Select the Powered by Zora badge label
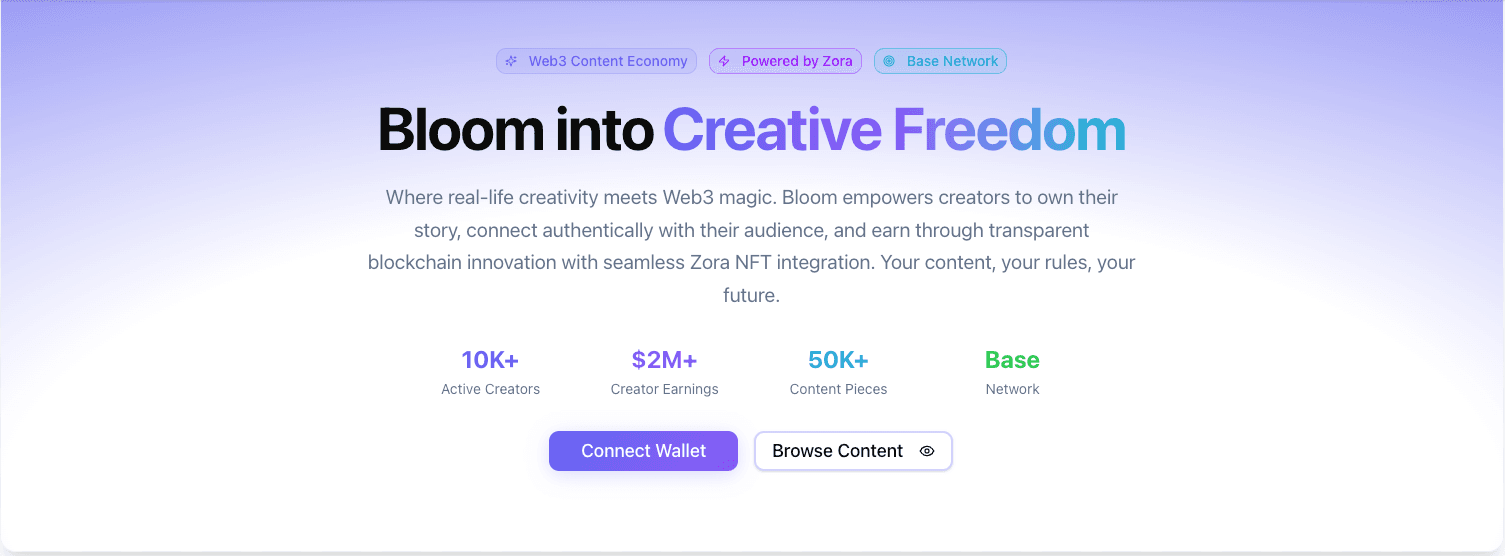 [x=797, y=61]
